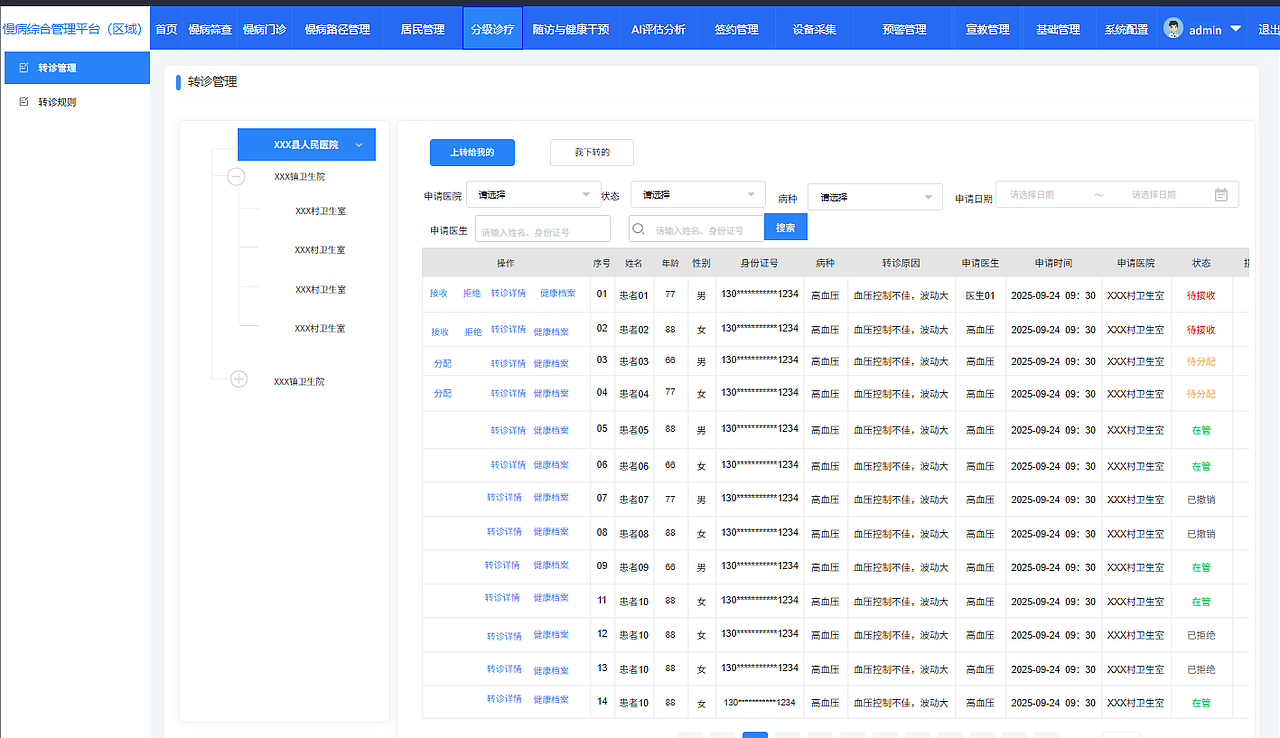Expand the bottom XXX镇卫生院 node
The image size is (1280, 738).
pyautogui.click(x=238, y=379)
